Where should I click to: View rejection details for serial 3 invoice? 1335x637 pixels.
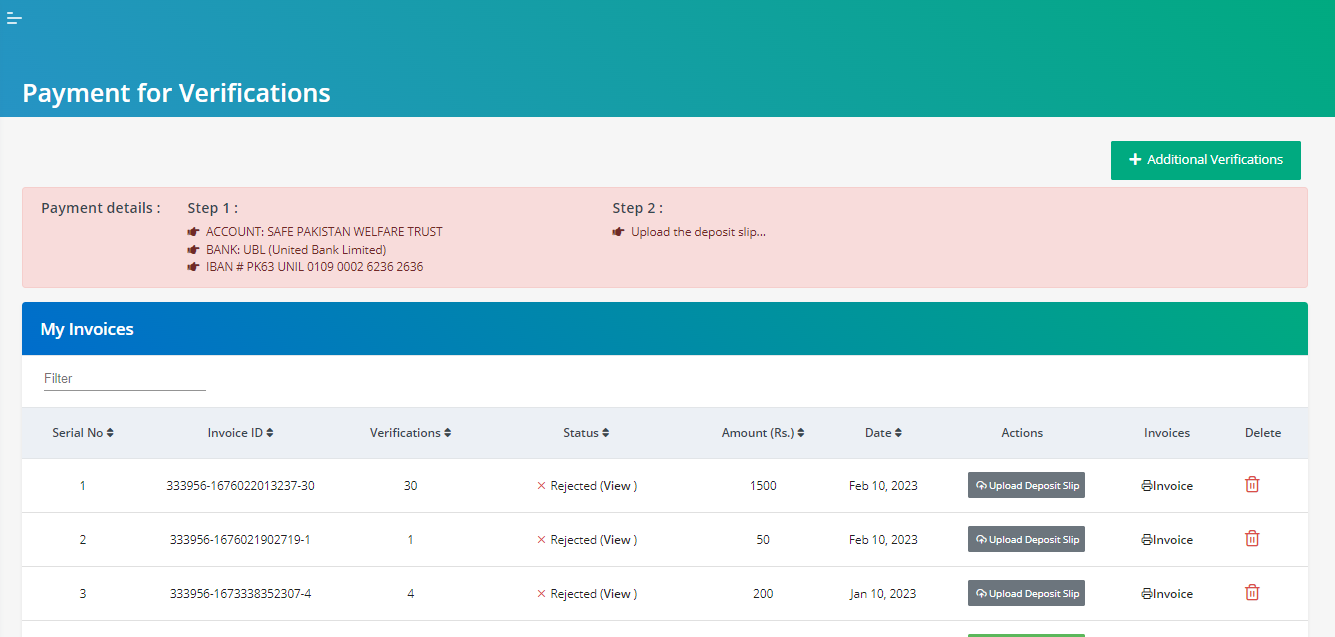point(617,594)
